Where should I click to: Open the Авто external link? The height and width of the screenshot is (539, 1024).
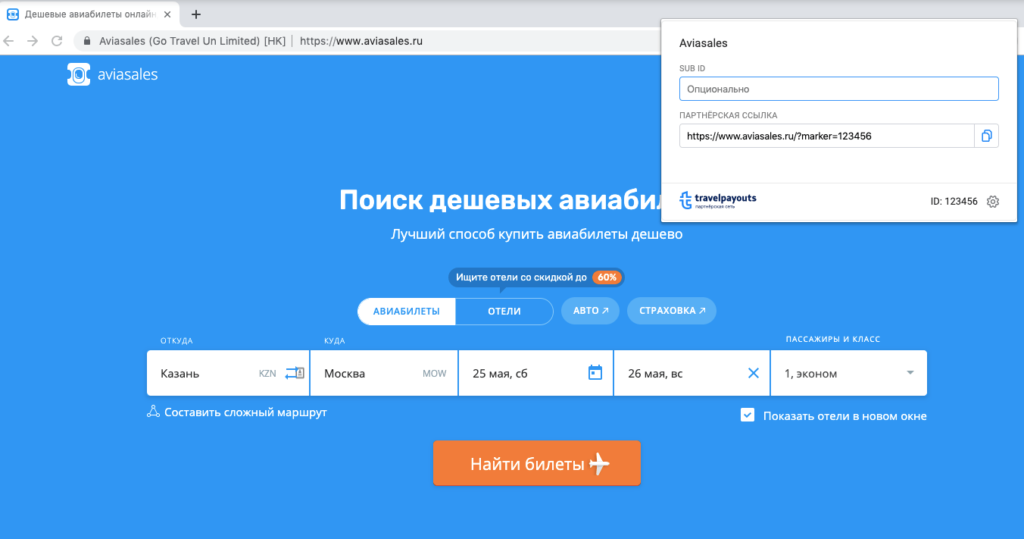click(590, 311)
